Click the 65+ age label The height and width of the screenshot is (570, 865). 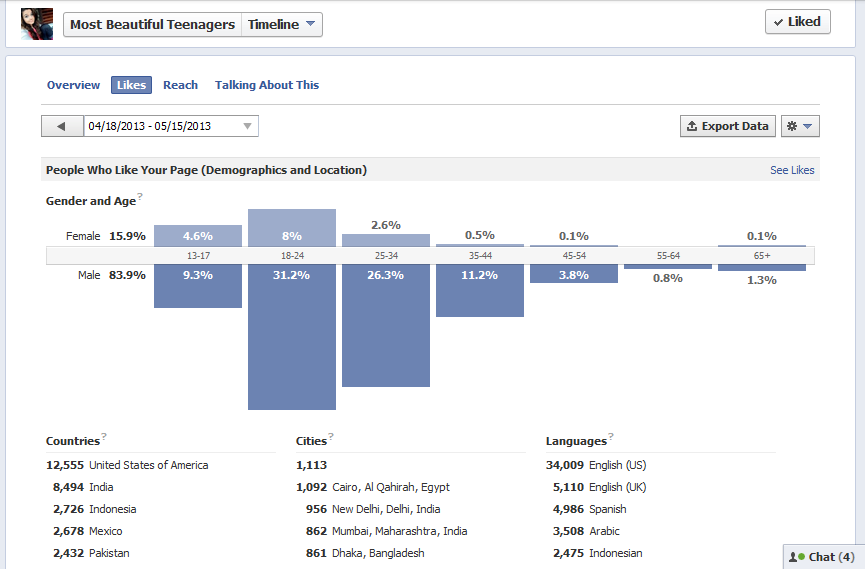(x=762, y=256)
